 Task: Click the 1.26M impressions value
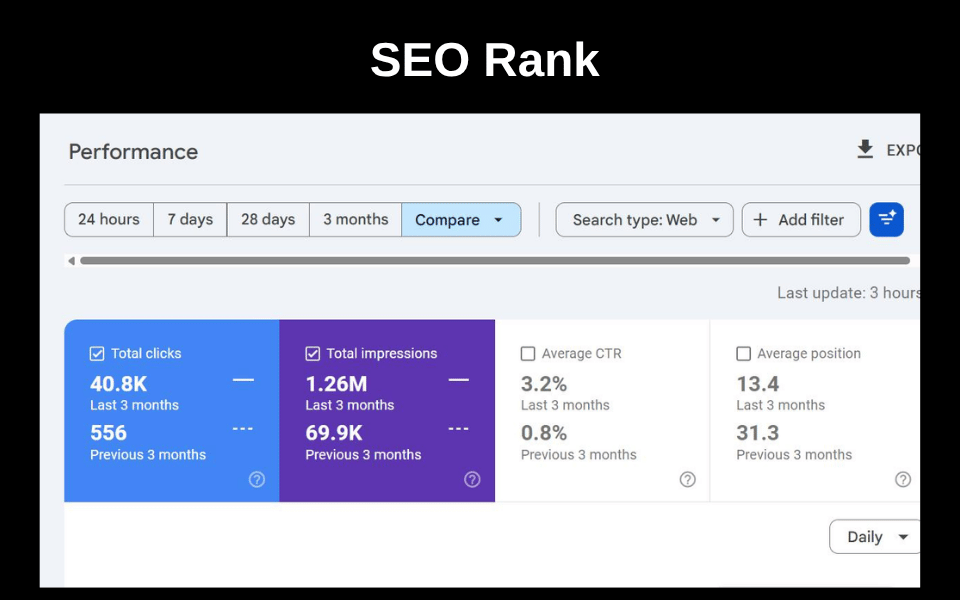(336, 384)
